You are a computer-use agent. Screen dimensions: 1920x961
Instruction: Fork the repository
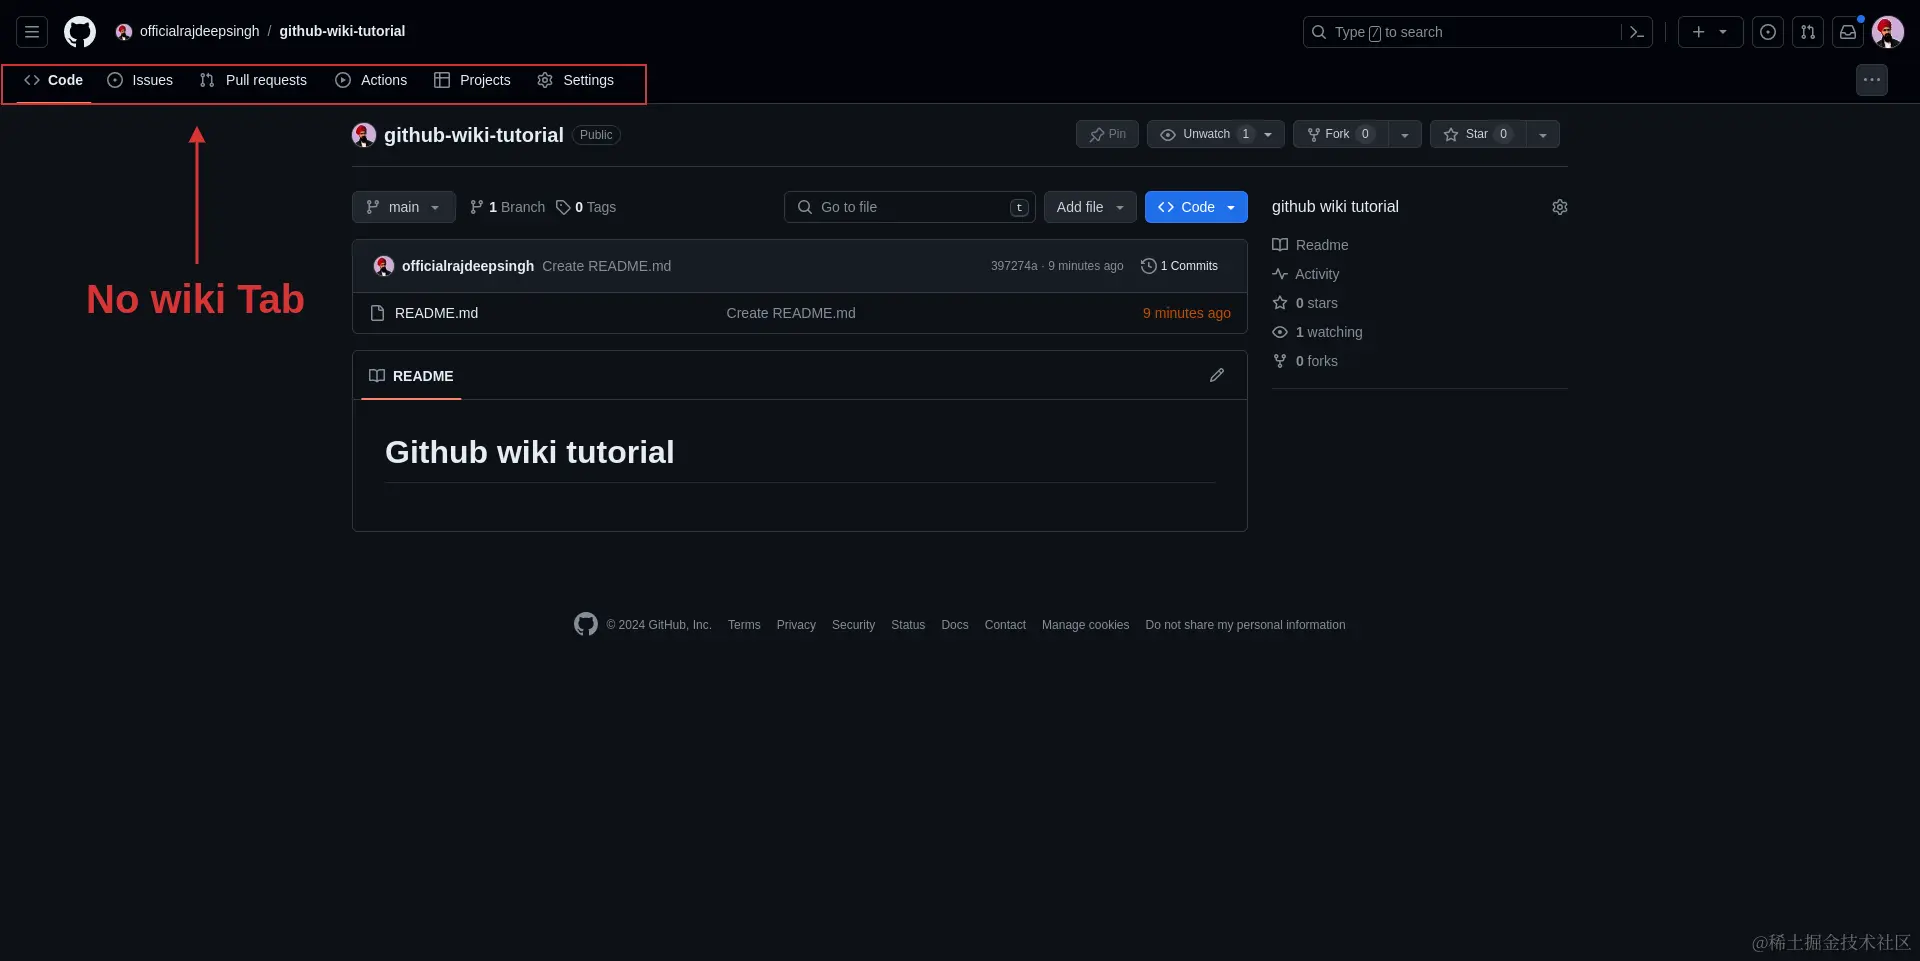pyautogui.click(x=1340, y=134)
